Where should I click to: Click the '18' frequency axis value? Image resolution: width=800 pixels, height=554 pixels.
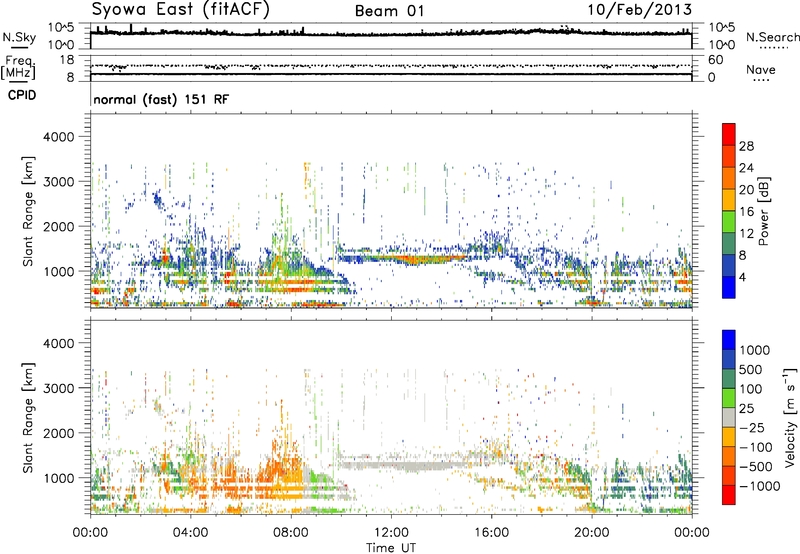pyautogui.click(x=67, y=60)
